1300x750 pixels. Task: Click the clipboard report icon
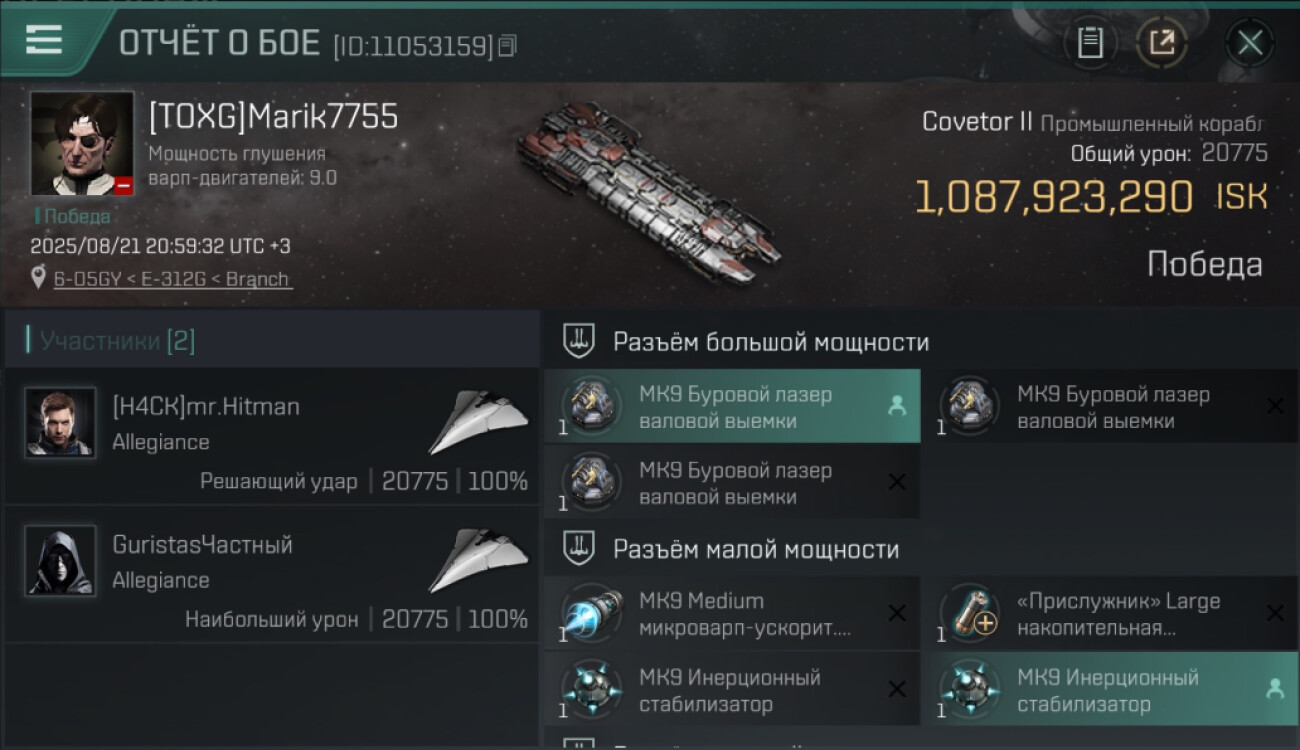[1090, 43]
